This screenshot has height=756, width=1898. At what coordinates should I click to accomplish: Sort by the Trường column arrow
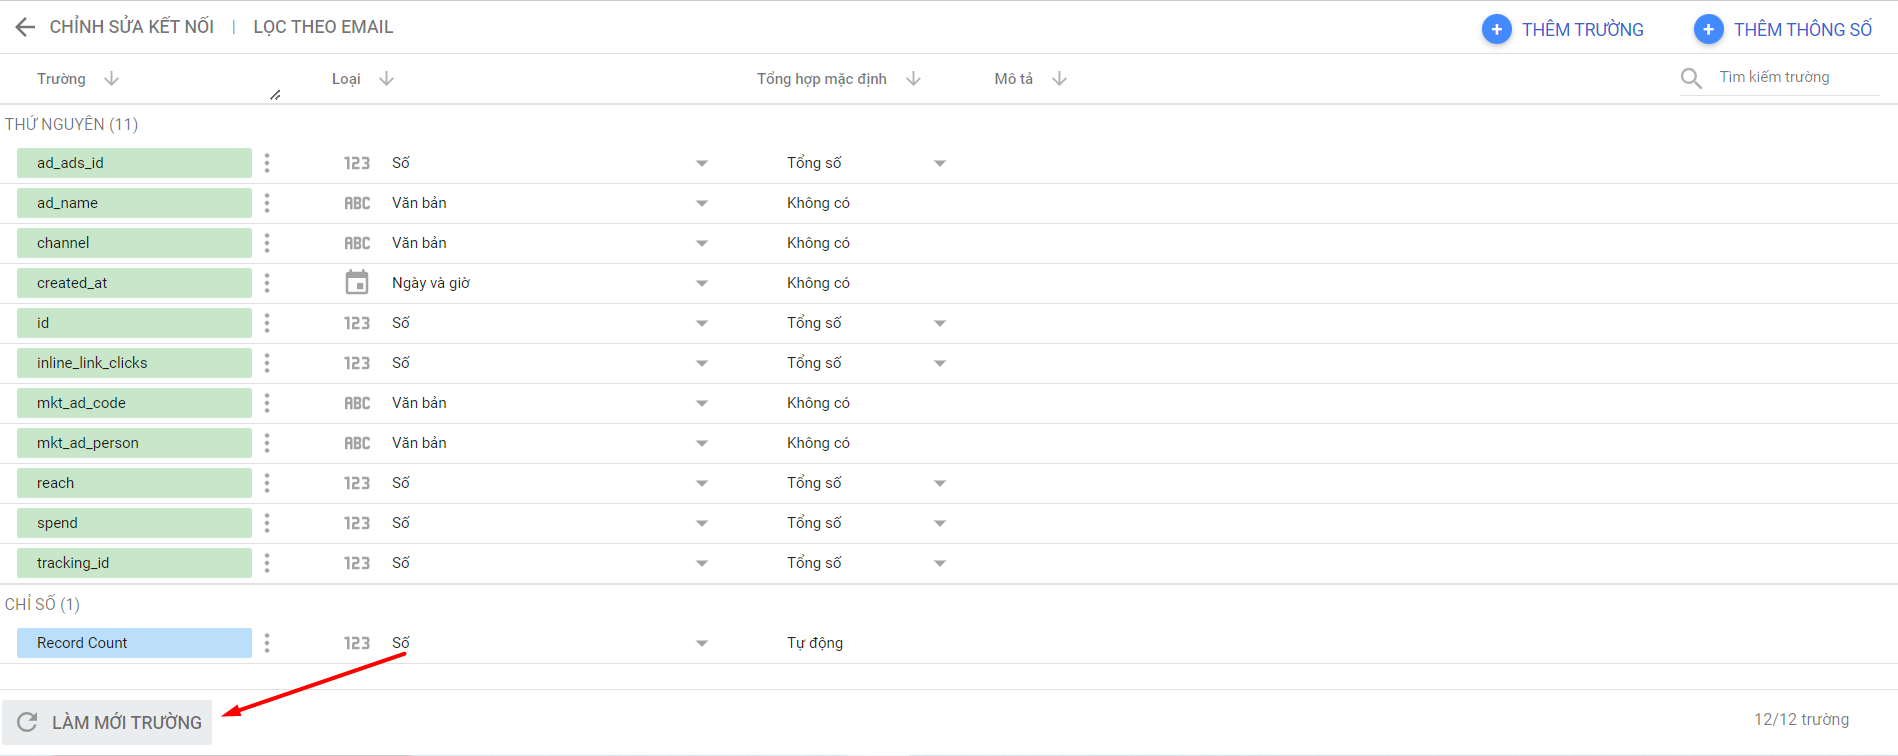pos(112,78)
